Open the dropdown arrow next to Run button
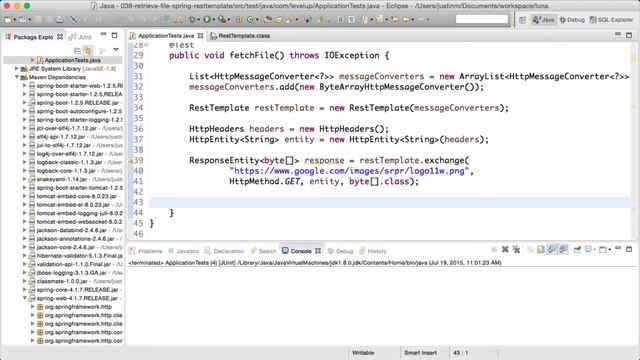 213,20
